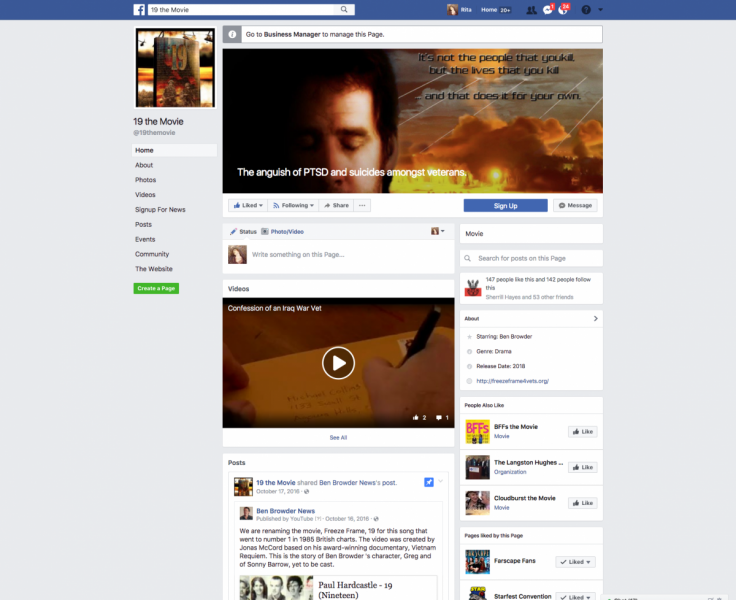The image size is (736, 600).
Task: Click Rita's profile picture in top bar
Action: click(x=452, y=10)
